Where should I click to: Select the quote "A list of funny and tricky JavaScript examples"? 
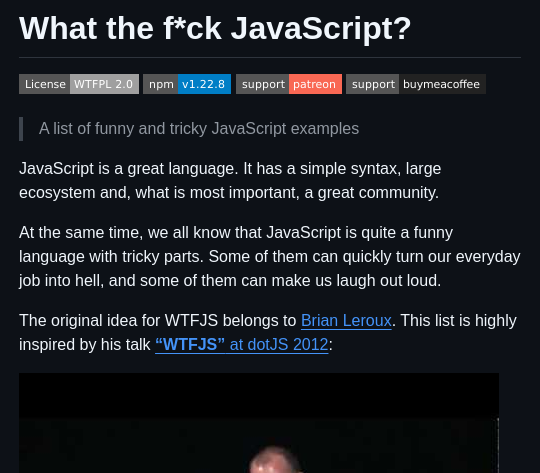pos(199,129)
